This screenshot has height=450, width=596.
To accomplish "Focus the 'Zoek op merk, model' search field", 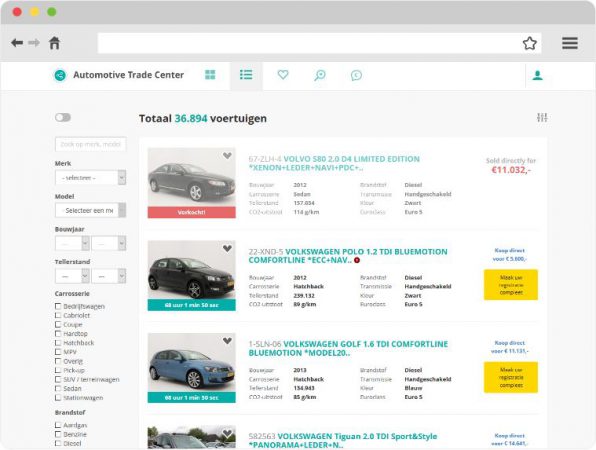I will pyautogui.click(x=90, y=144).
